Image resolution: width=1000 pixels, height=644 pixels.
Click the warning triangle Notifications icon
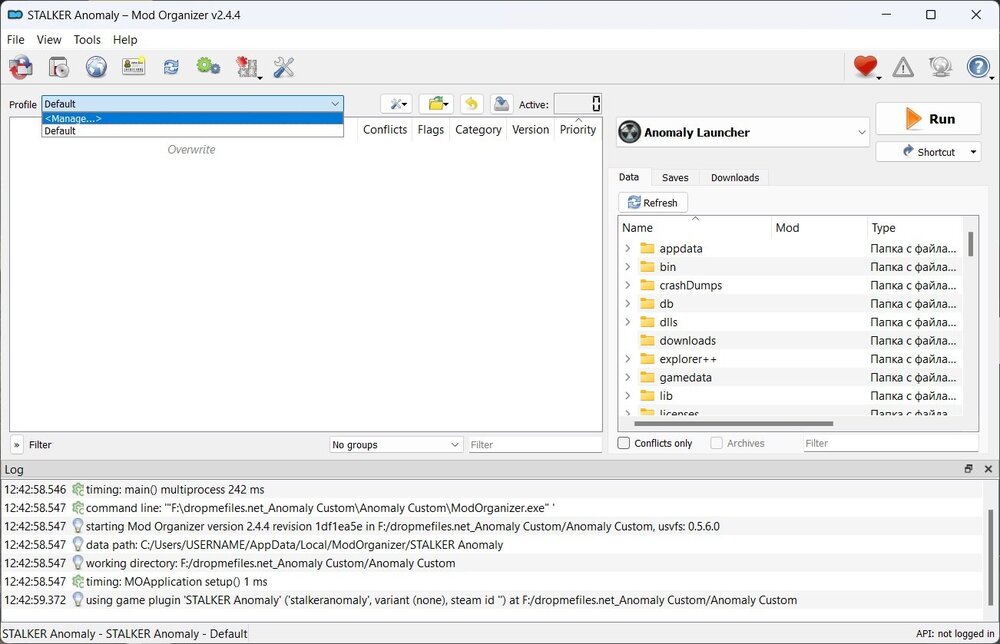click(903, 67)
